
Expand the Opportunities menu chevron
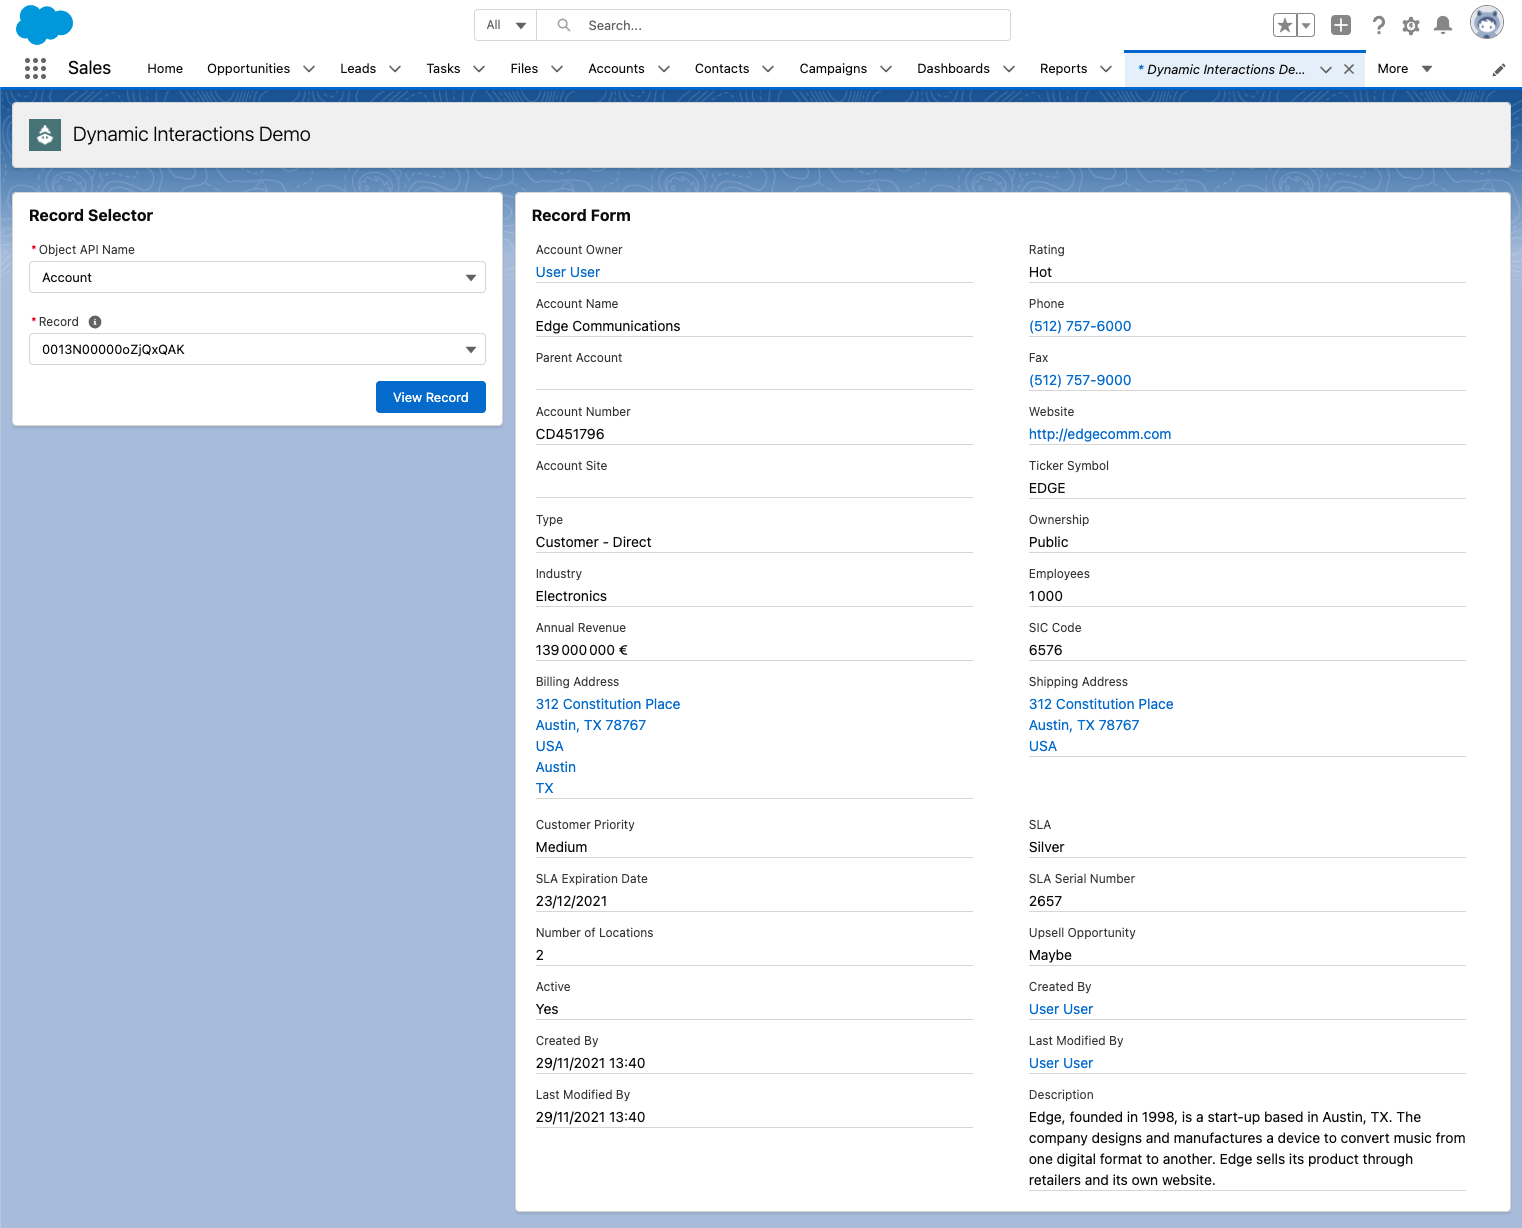coord(309,69)
